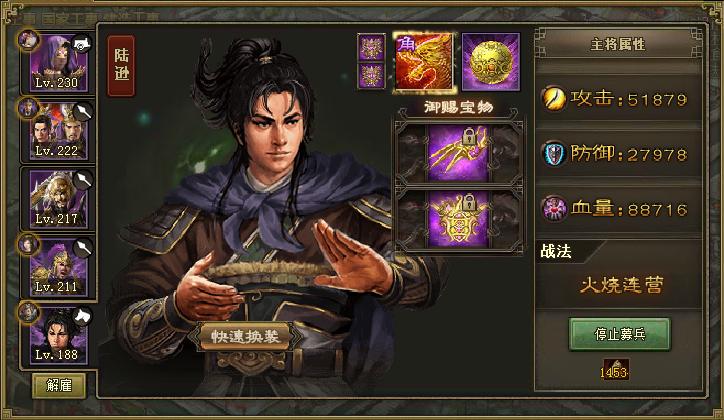Select the Lv. 217 armored general portrait
Screen dimensions: 724x420
coord(58,199)
